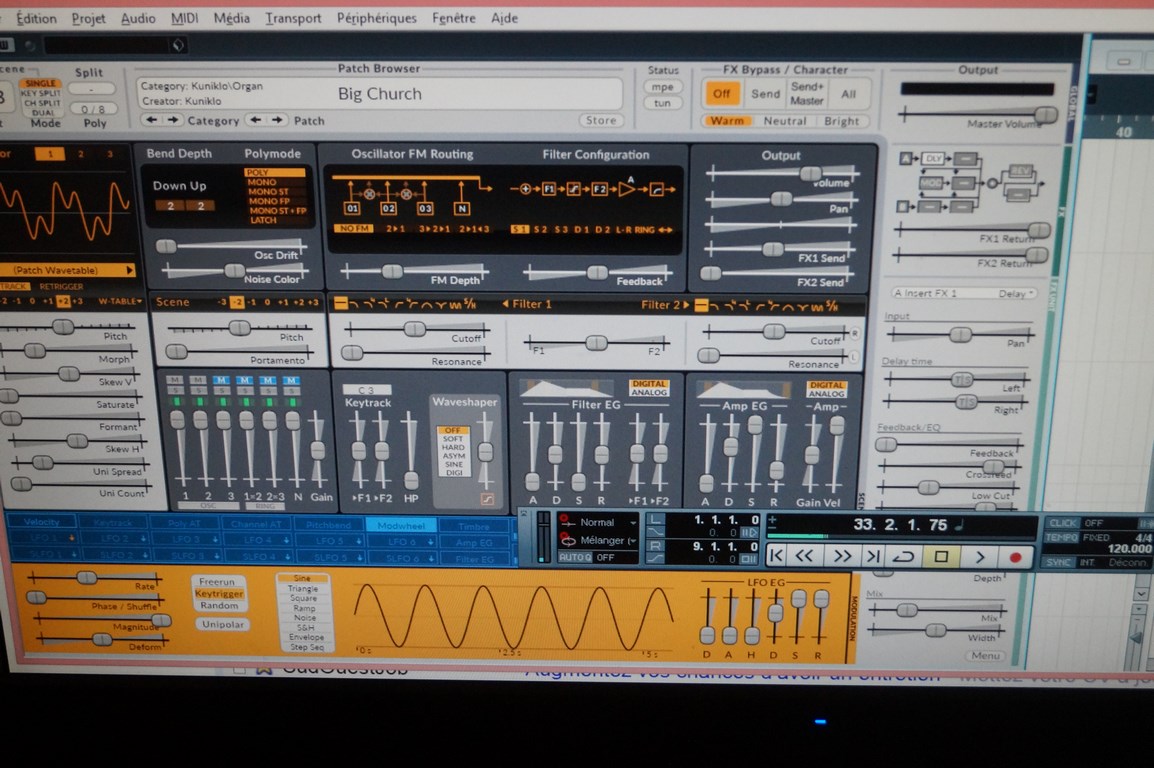
Task: Open the Menu in the lower right panel
Action: pyautogui.click(x=984, y=656)
